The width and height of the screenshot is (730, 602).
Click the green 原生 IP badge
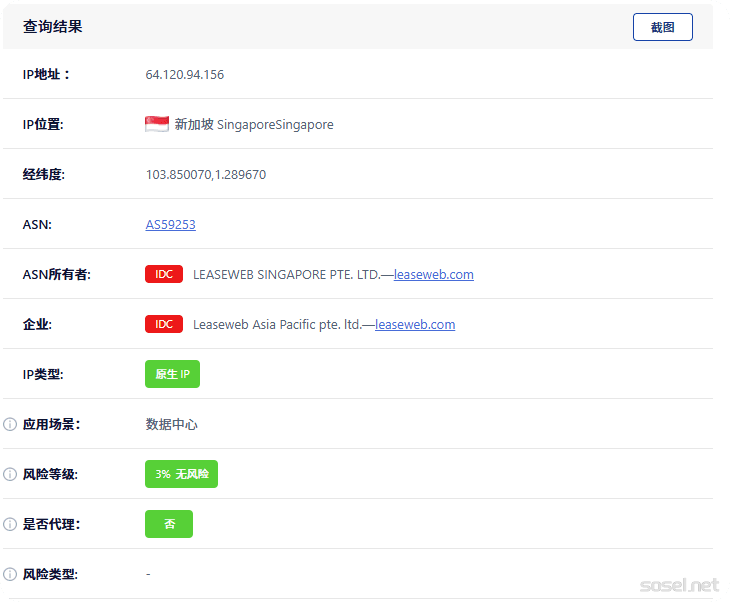(172, 374)
